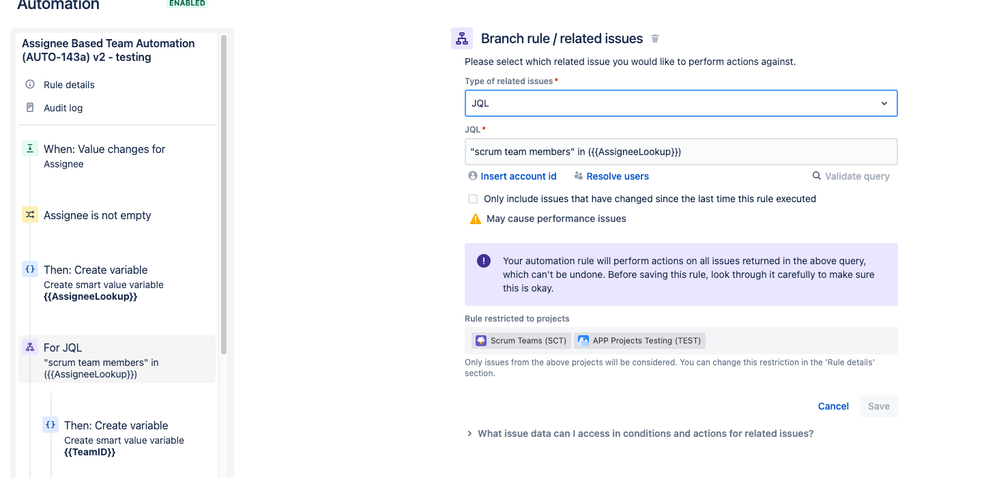
Task: Click the Resolve users people icon
Action: click(x=579, y=176)
